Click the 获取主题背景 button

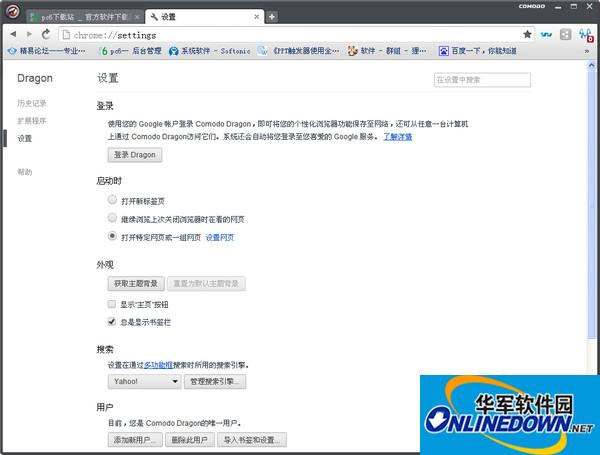coord(136,284)
